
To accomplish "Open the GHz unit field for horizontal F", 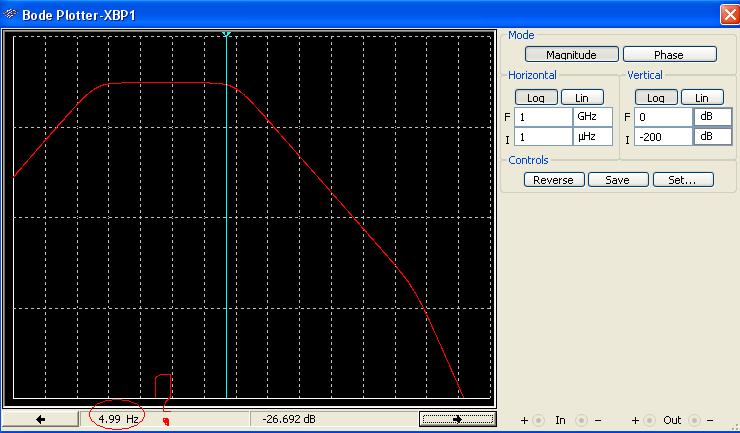I will point(591,116).
